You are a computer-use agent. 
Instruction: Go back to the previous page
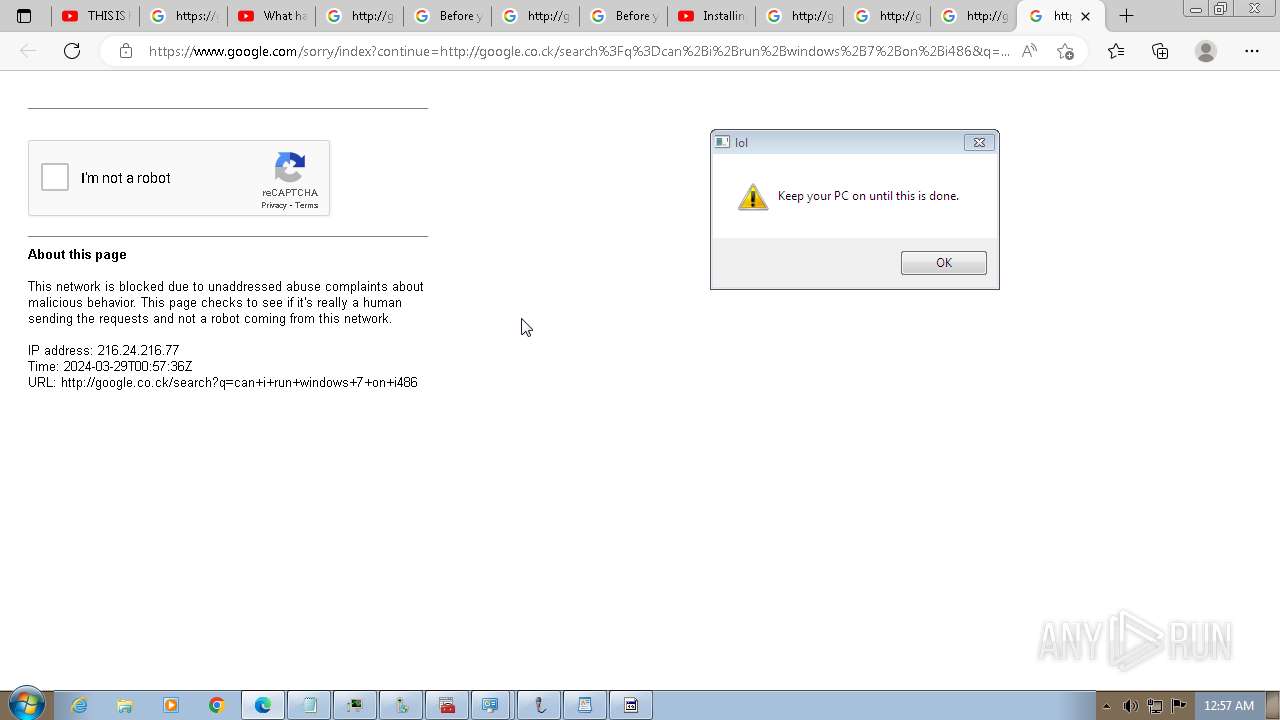point(28,51)
